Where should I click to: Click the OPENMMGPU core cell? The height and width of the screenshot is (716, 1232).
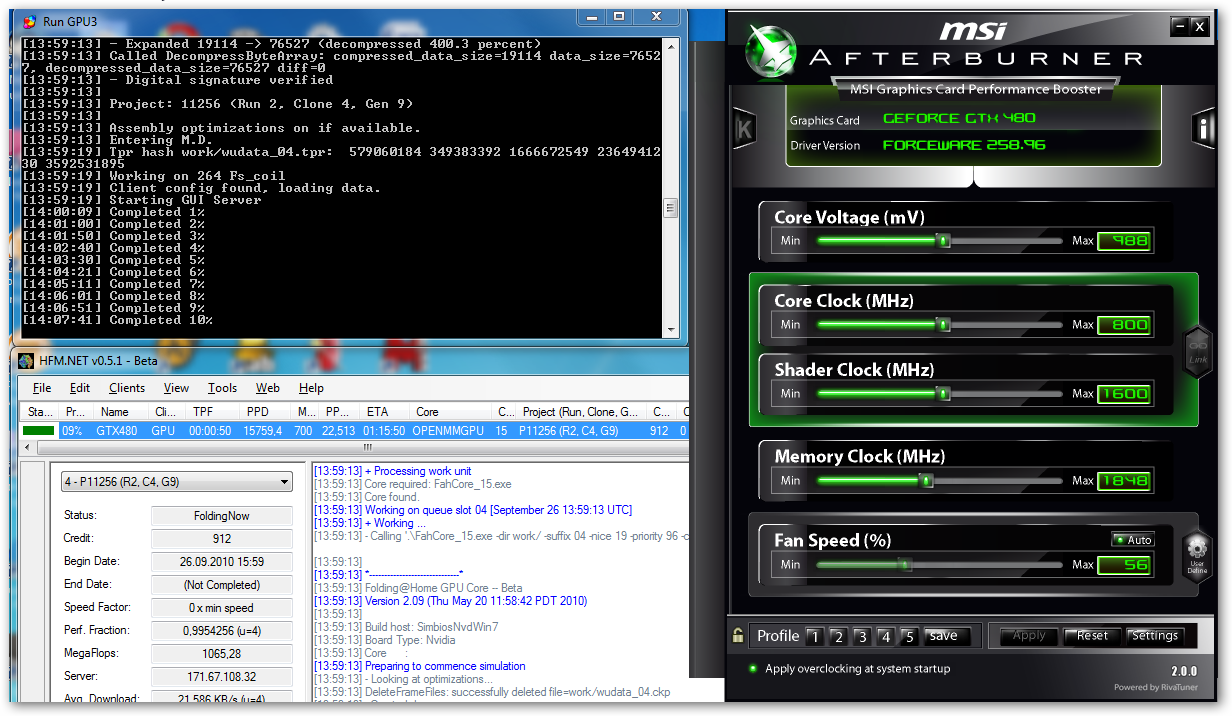point(452,431)
